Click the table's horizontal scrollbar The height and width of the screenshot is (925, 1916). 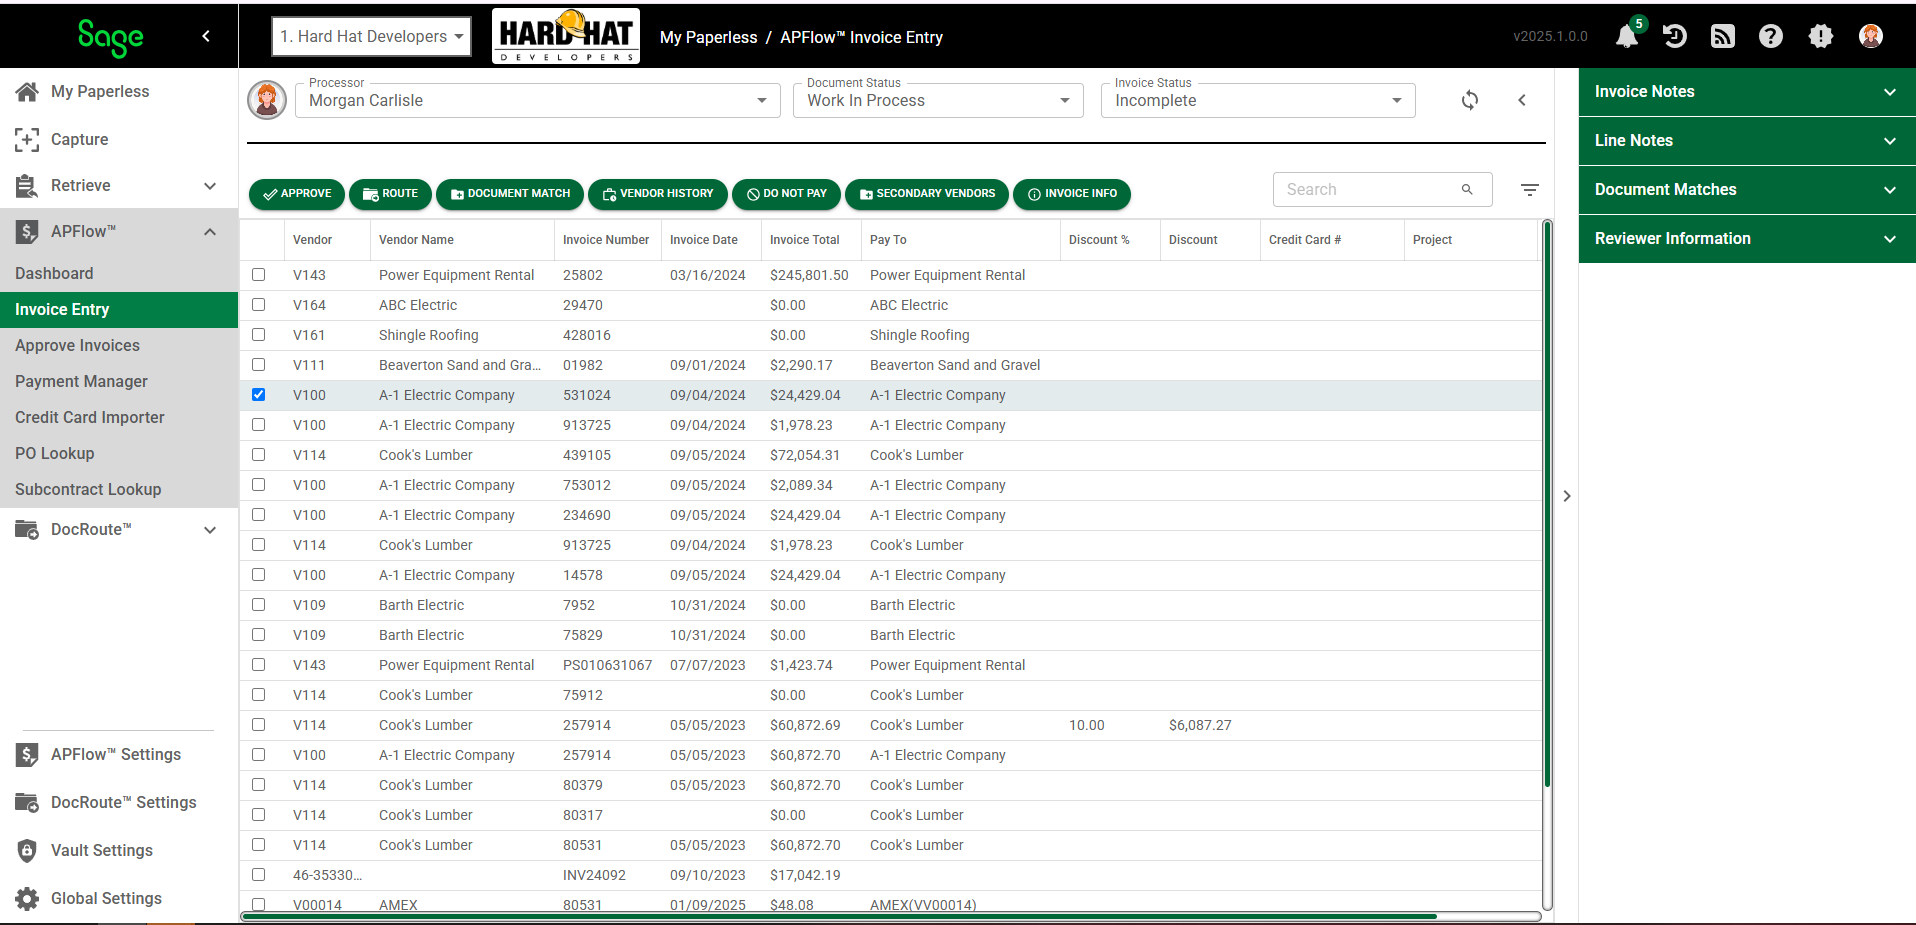click(x=839, y=916)
